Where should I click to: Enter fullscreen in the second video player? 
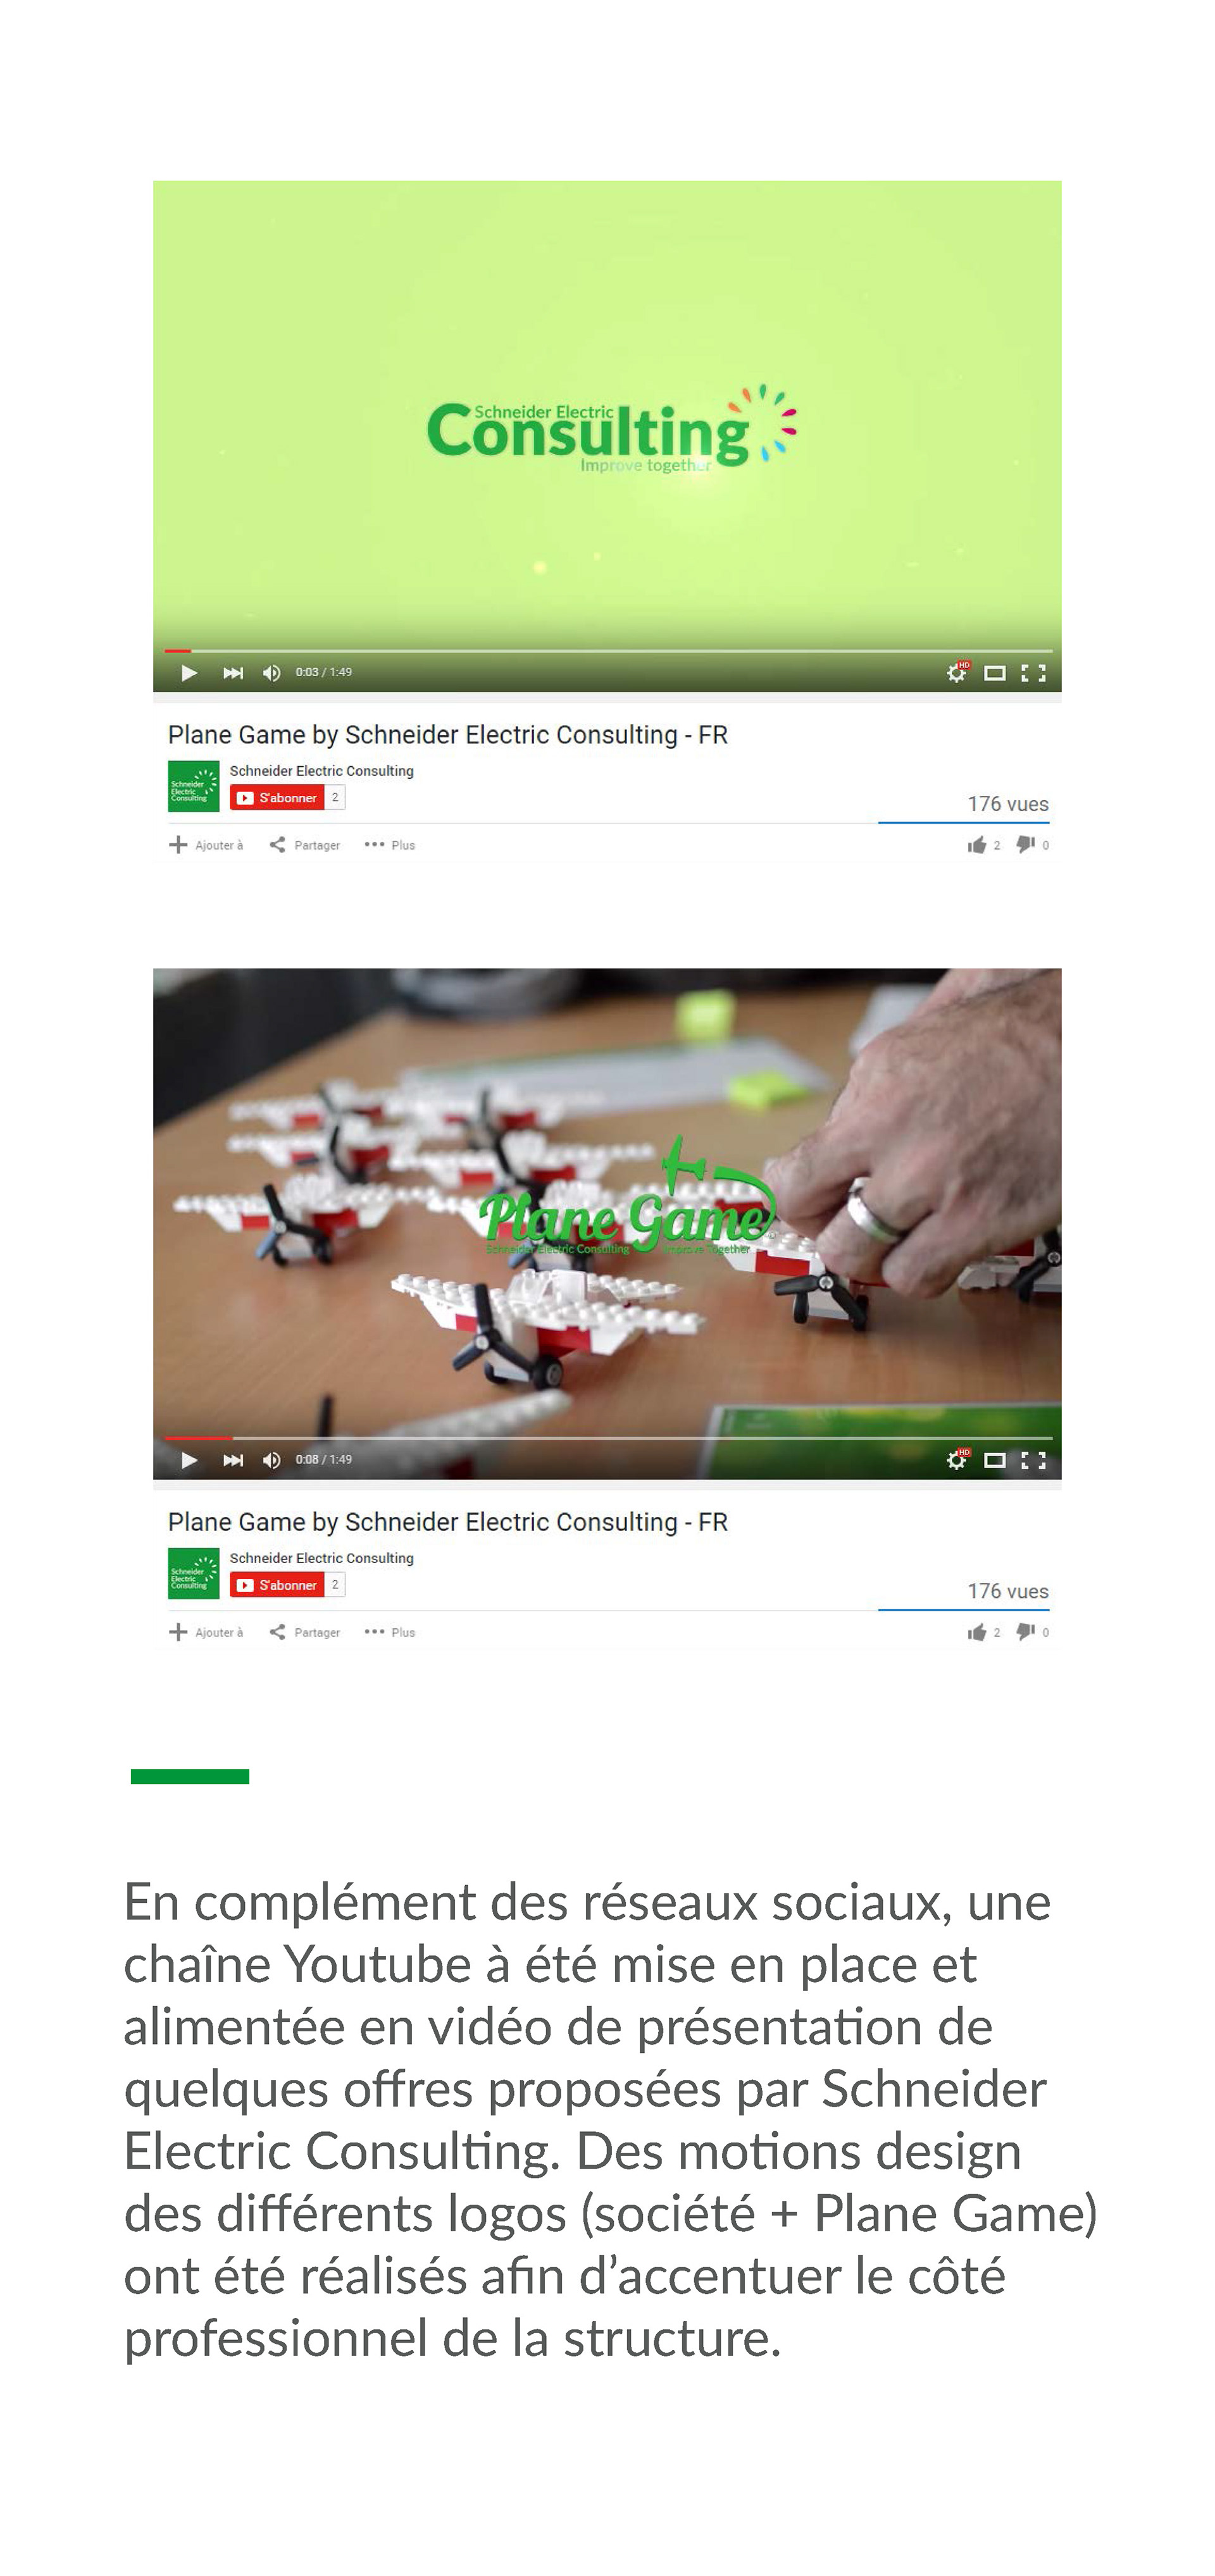(1033, 1460)
